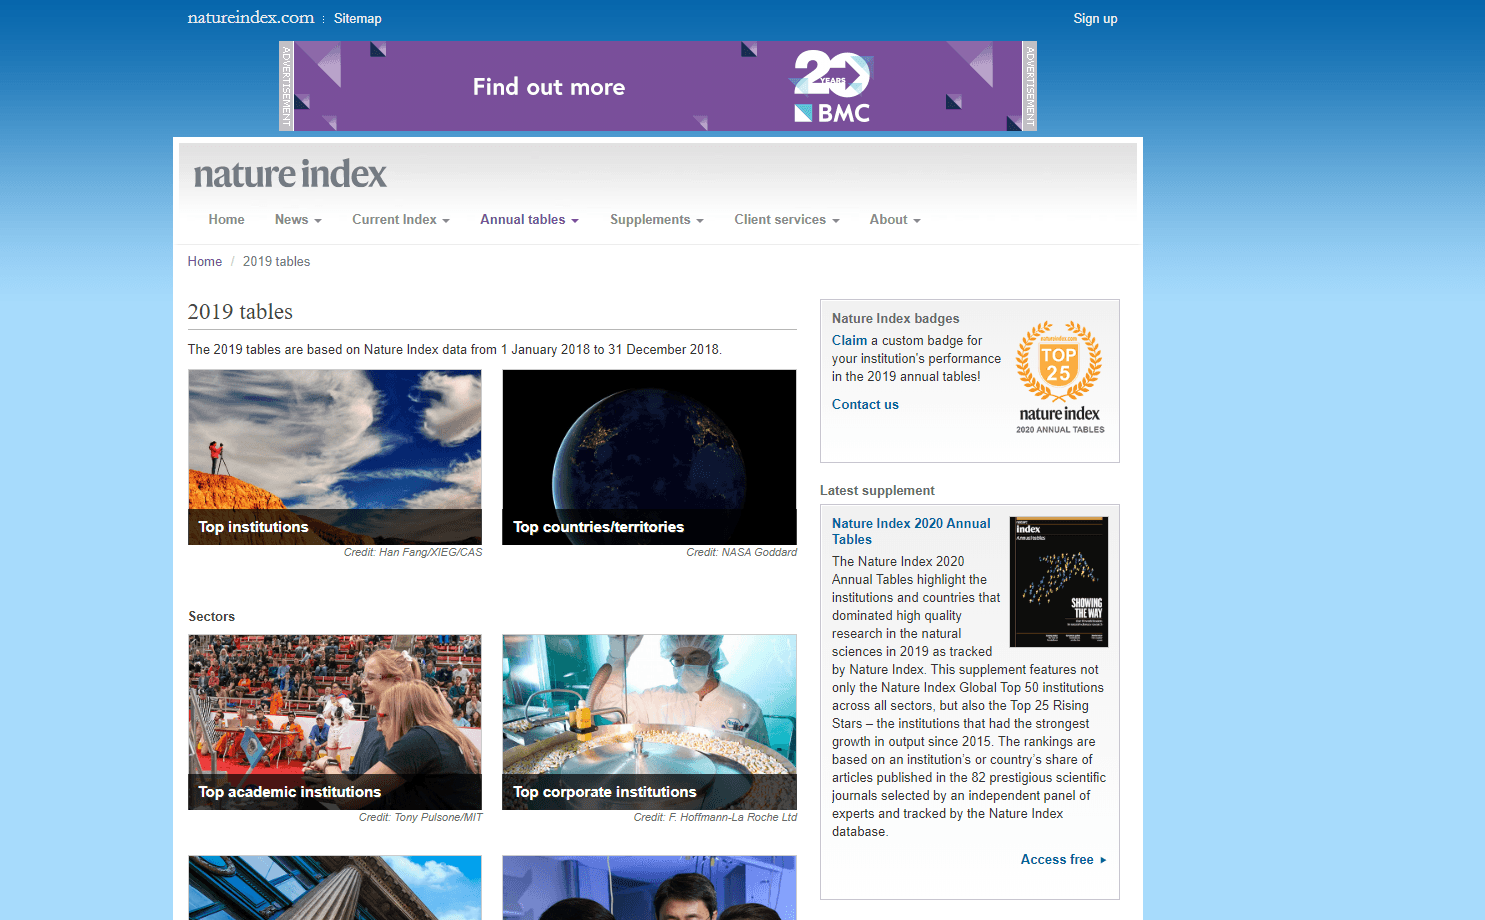Click the Sign up link
Screen dimensions: 1485x920
pos(1095,18)
